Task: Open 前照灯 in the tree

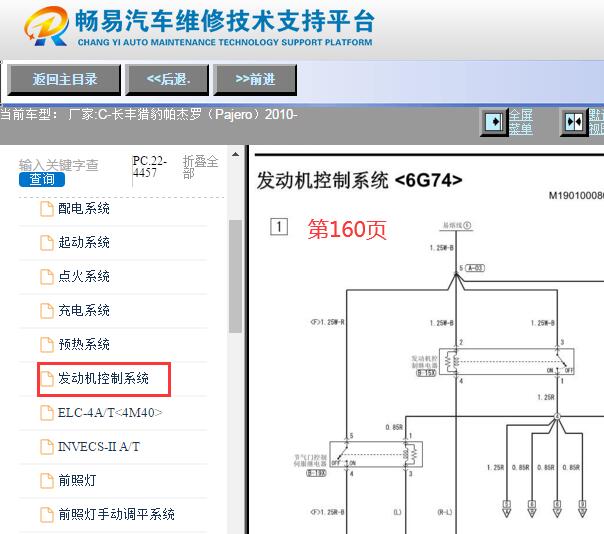Action: (77, 480)
